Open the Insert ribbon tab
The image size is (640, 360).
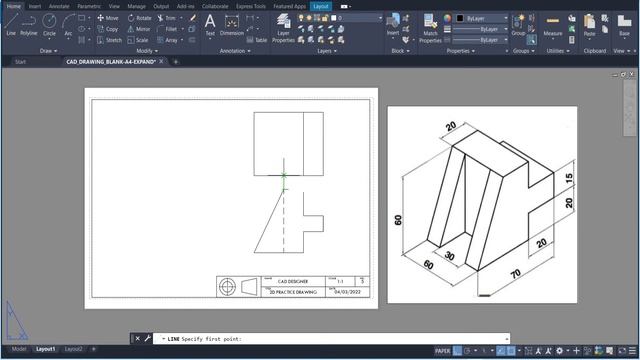(x=34, y=6)
